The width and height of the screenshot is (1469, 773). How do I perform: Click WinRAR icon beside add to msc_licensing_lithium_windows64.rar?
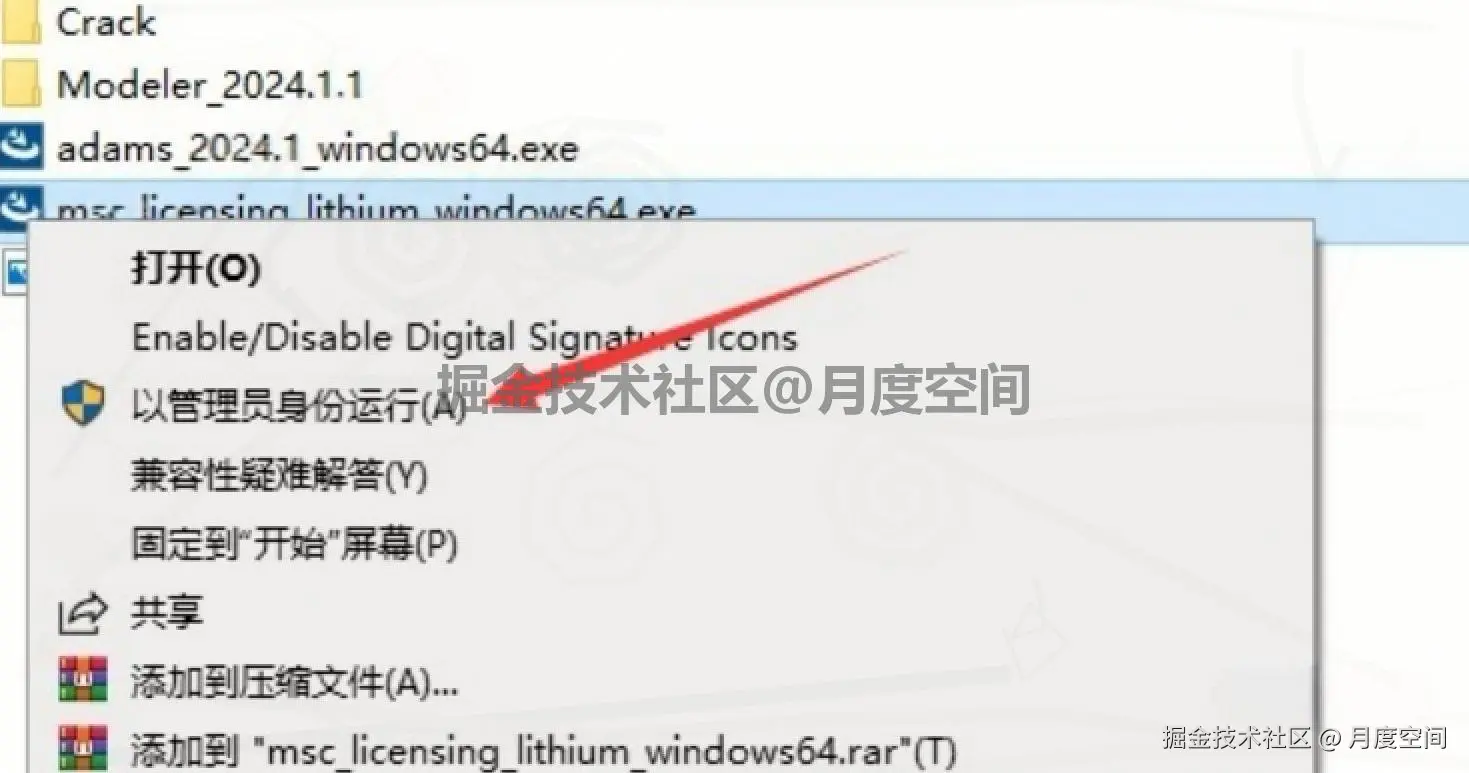pyautogui.click(x=83, y=747)
